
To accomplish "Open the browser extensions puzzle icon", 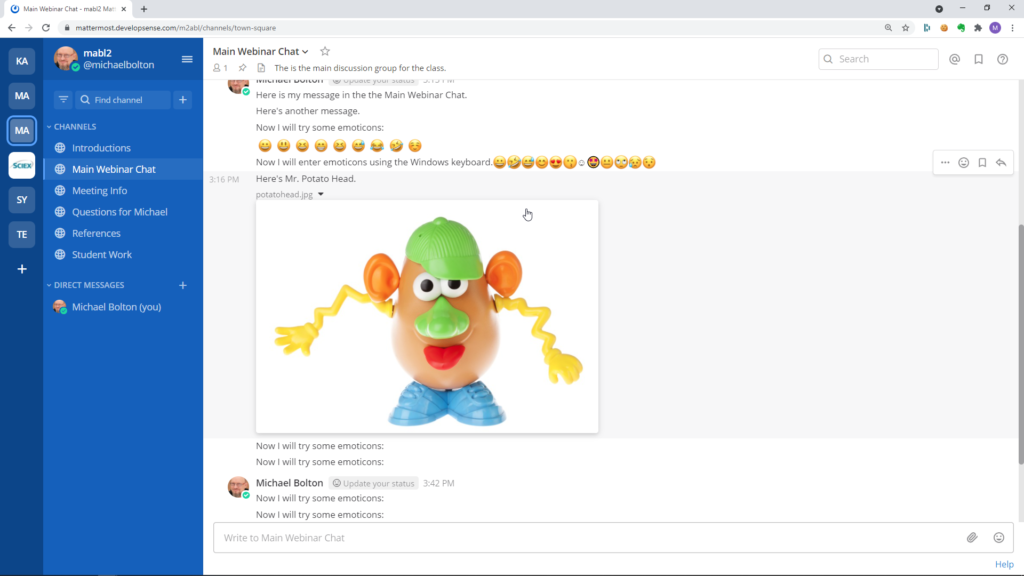I will tap(978, 28).
